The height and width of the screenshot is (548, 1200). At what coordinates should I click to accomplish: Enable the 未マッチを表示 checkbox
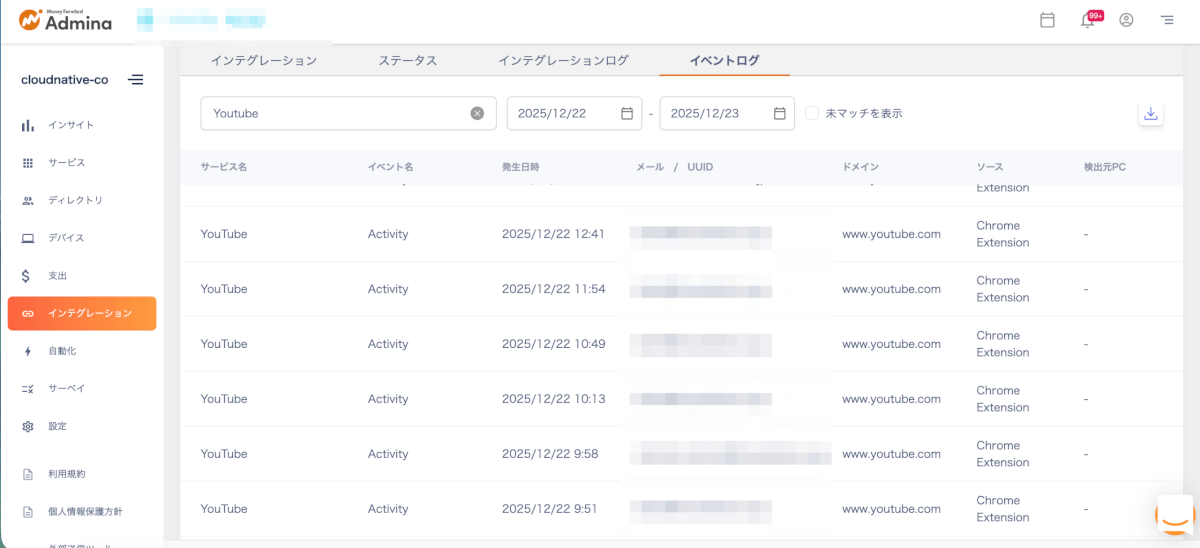812,114
